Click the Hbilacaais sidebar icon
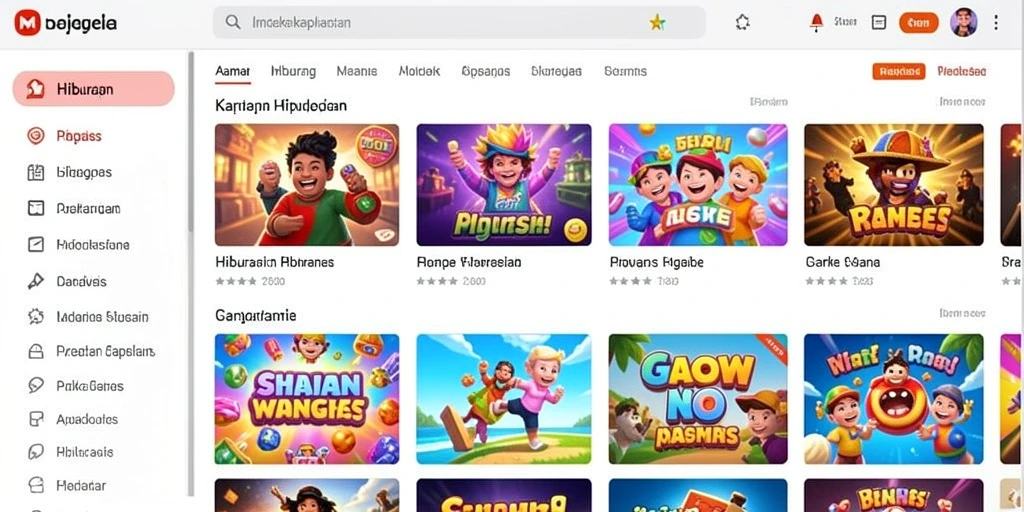This screenshot has width=1024, height=512. coord(35,452)
